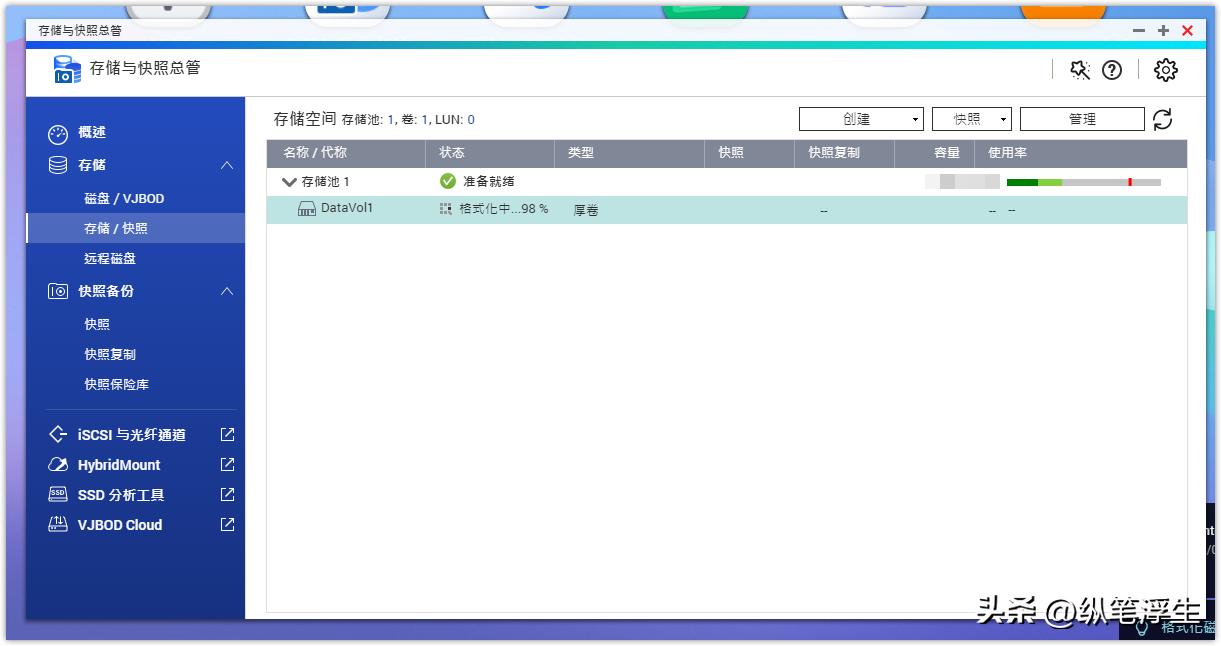Image resolution: width=1221 pixels, height=646 pixels.
Task: Close the 存储与快照总管 window
Action: pos(1187,31)
